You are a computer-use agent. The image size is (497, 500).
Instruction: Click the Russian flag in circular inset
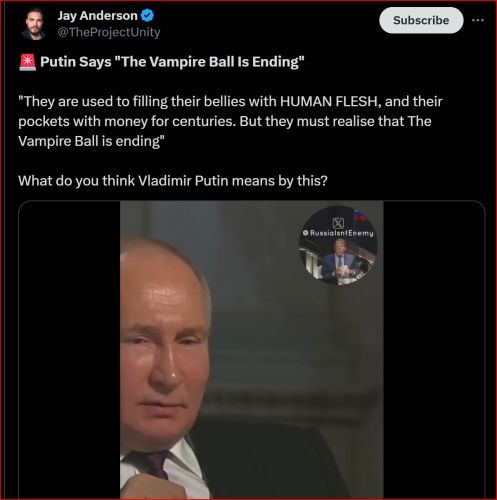[360, 215]
